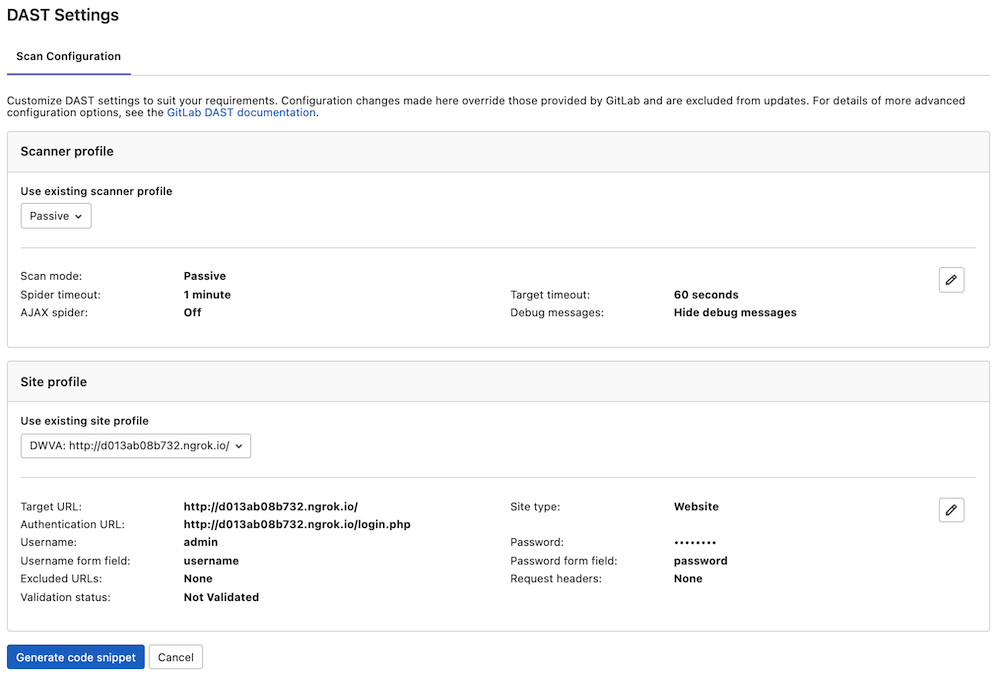Click the 60 seconds target timeout value

coord(707,294)
